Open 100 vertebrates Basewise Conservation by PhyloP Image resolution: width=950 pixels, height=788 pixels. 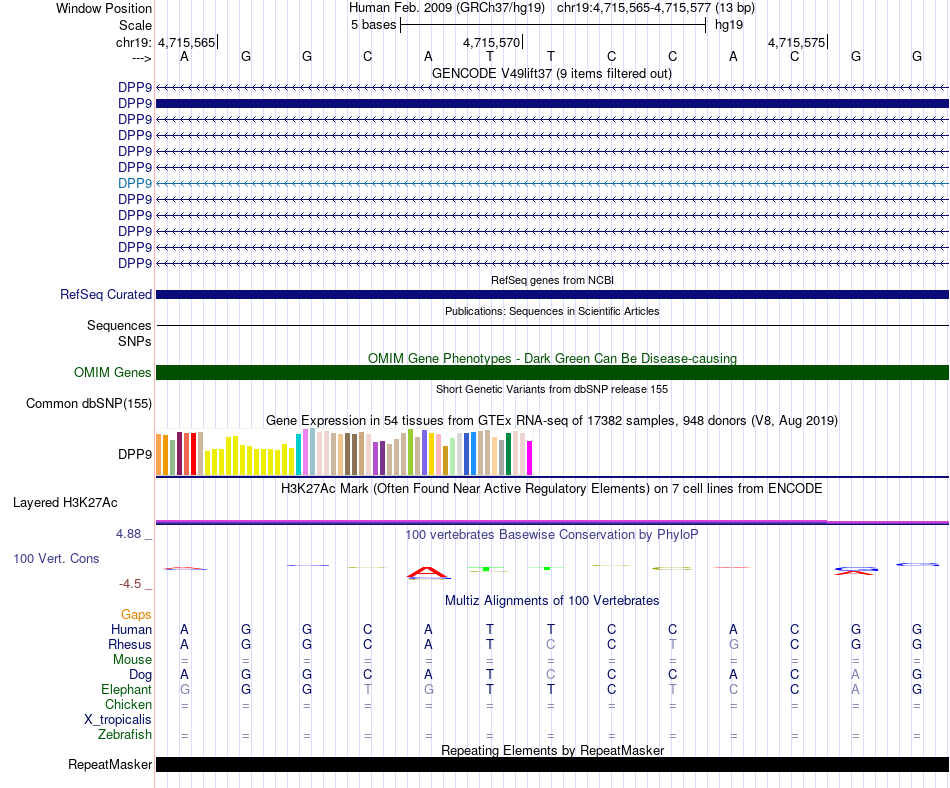[x=551, y=534]
